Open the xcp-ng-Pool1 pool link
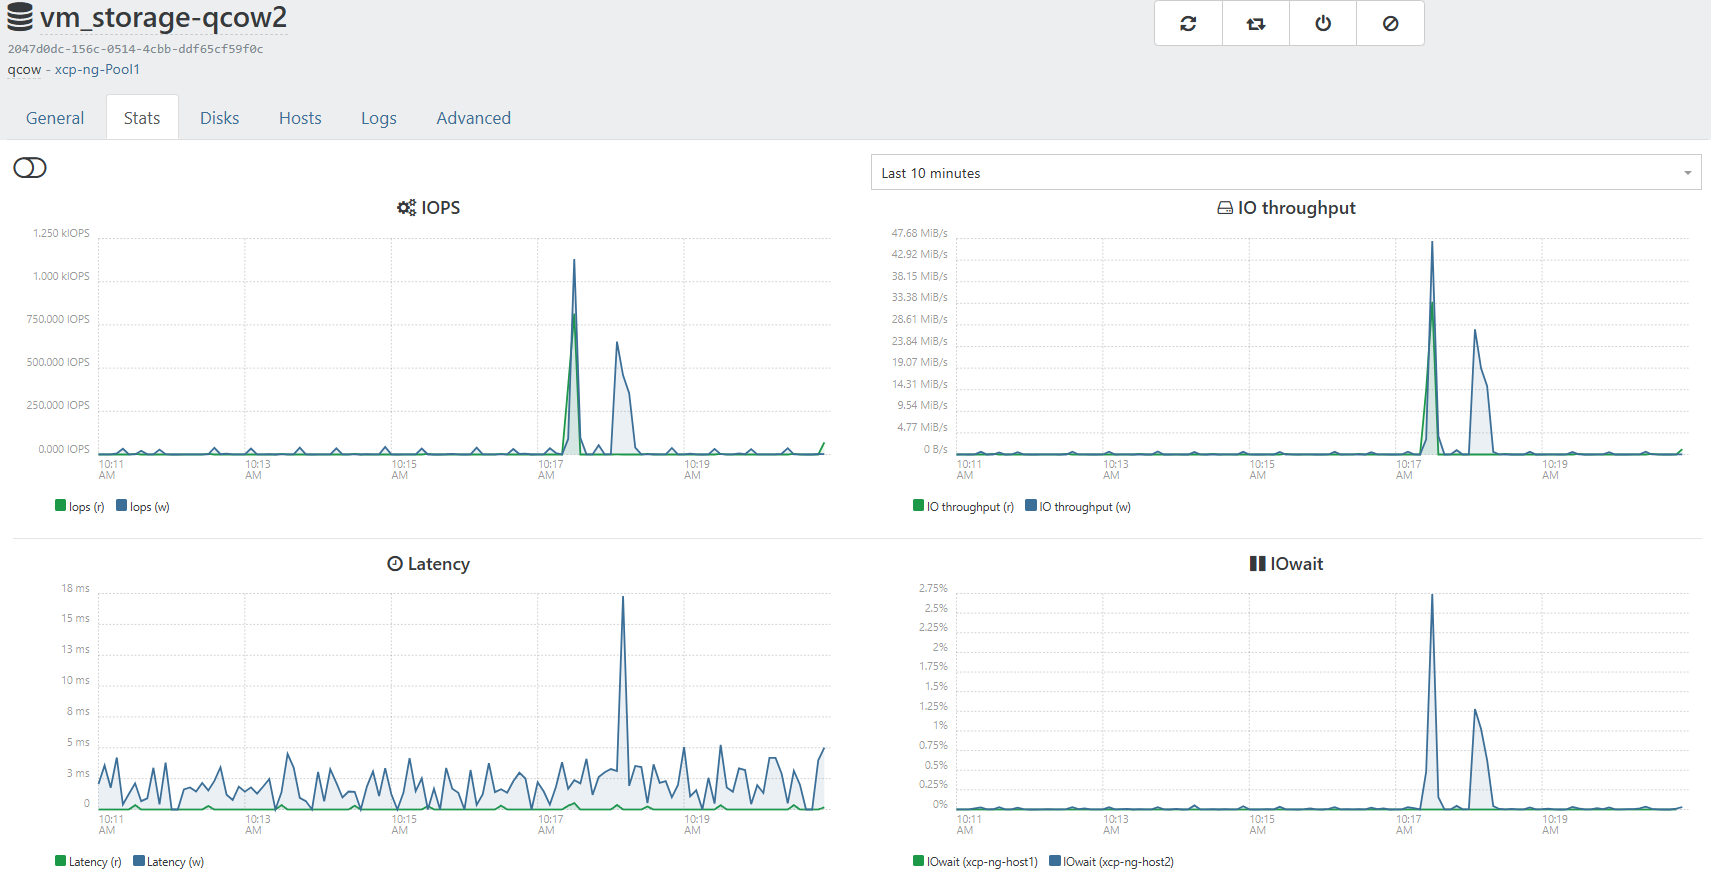 97,70
